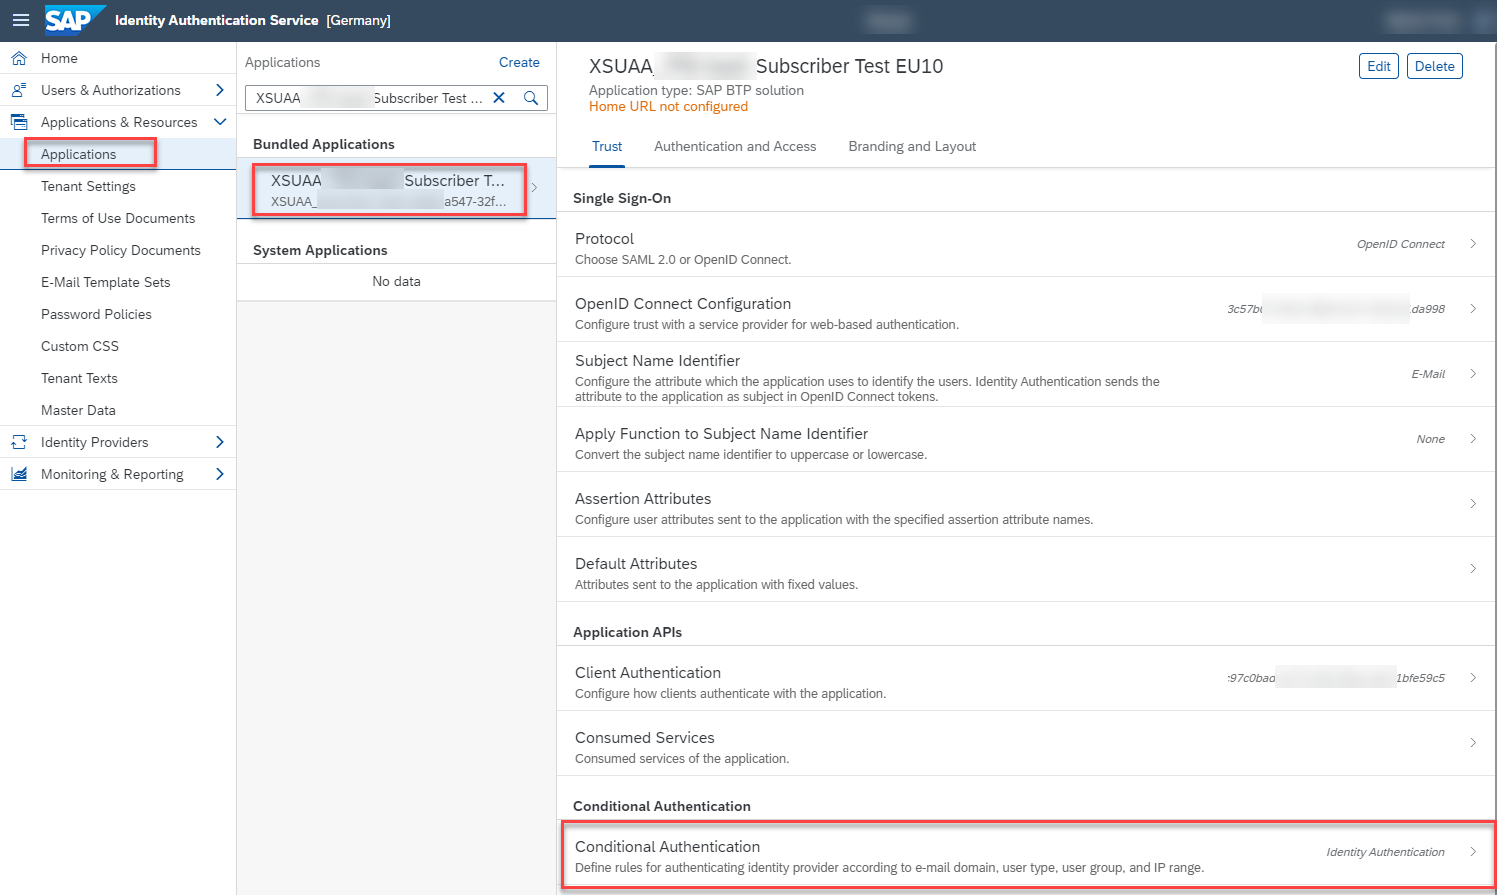The height and width of the screenshot is (895, 1497).
Task: Switch to Authentication and Access tab
Action: (735, 146)
